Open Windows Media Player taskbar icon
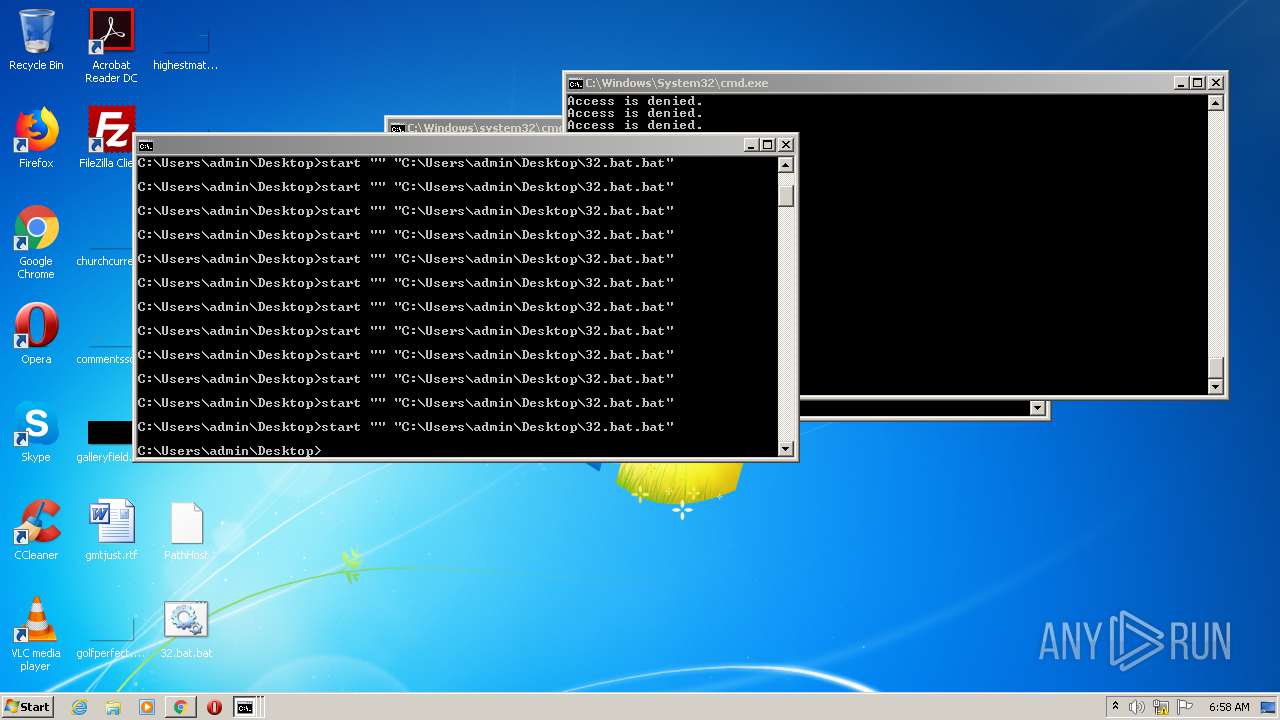Viewport: 1280px width, 720px height. point(147,707)
